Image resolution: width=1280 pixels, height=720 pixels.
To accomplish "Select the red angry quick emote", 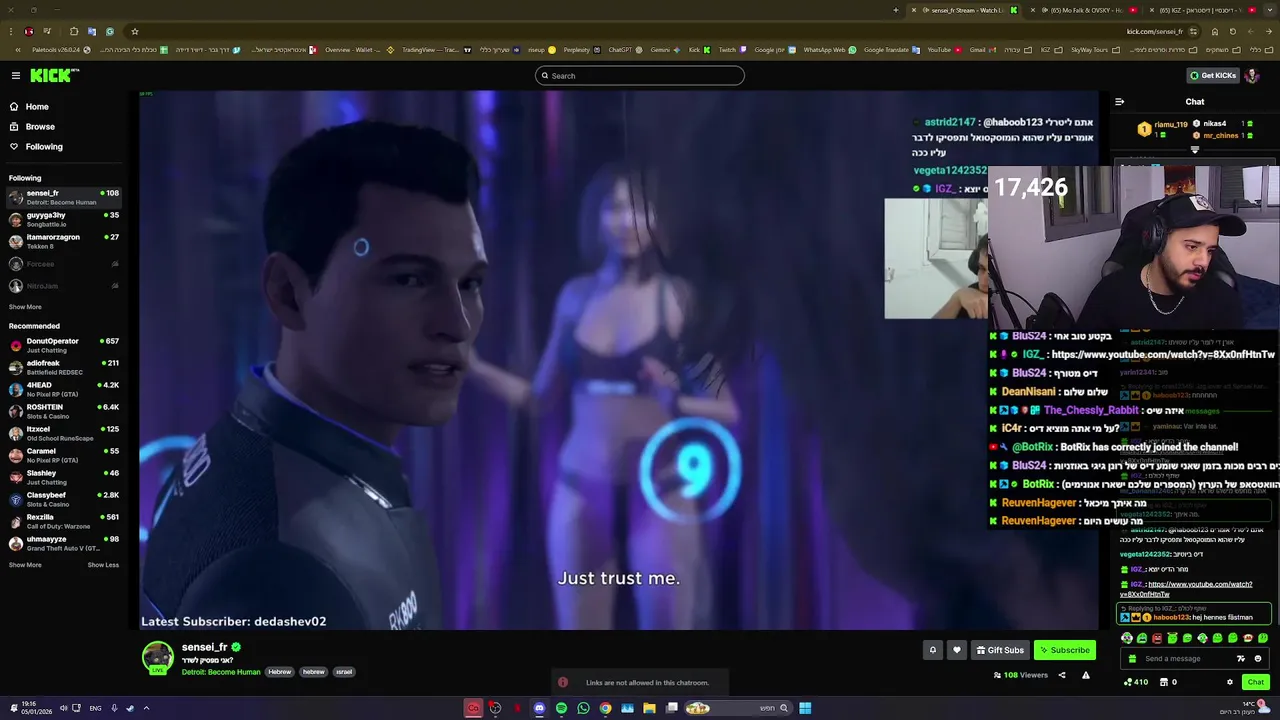I will coord(1157,638).
